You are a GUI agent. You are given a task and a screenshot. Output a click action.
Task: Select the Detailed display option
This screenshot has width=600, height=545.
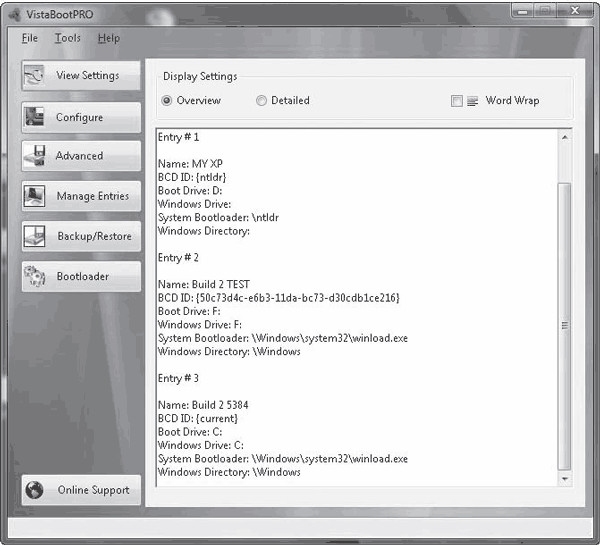pos(262,101)
